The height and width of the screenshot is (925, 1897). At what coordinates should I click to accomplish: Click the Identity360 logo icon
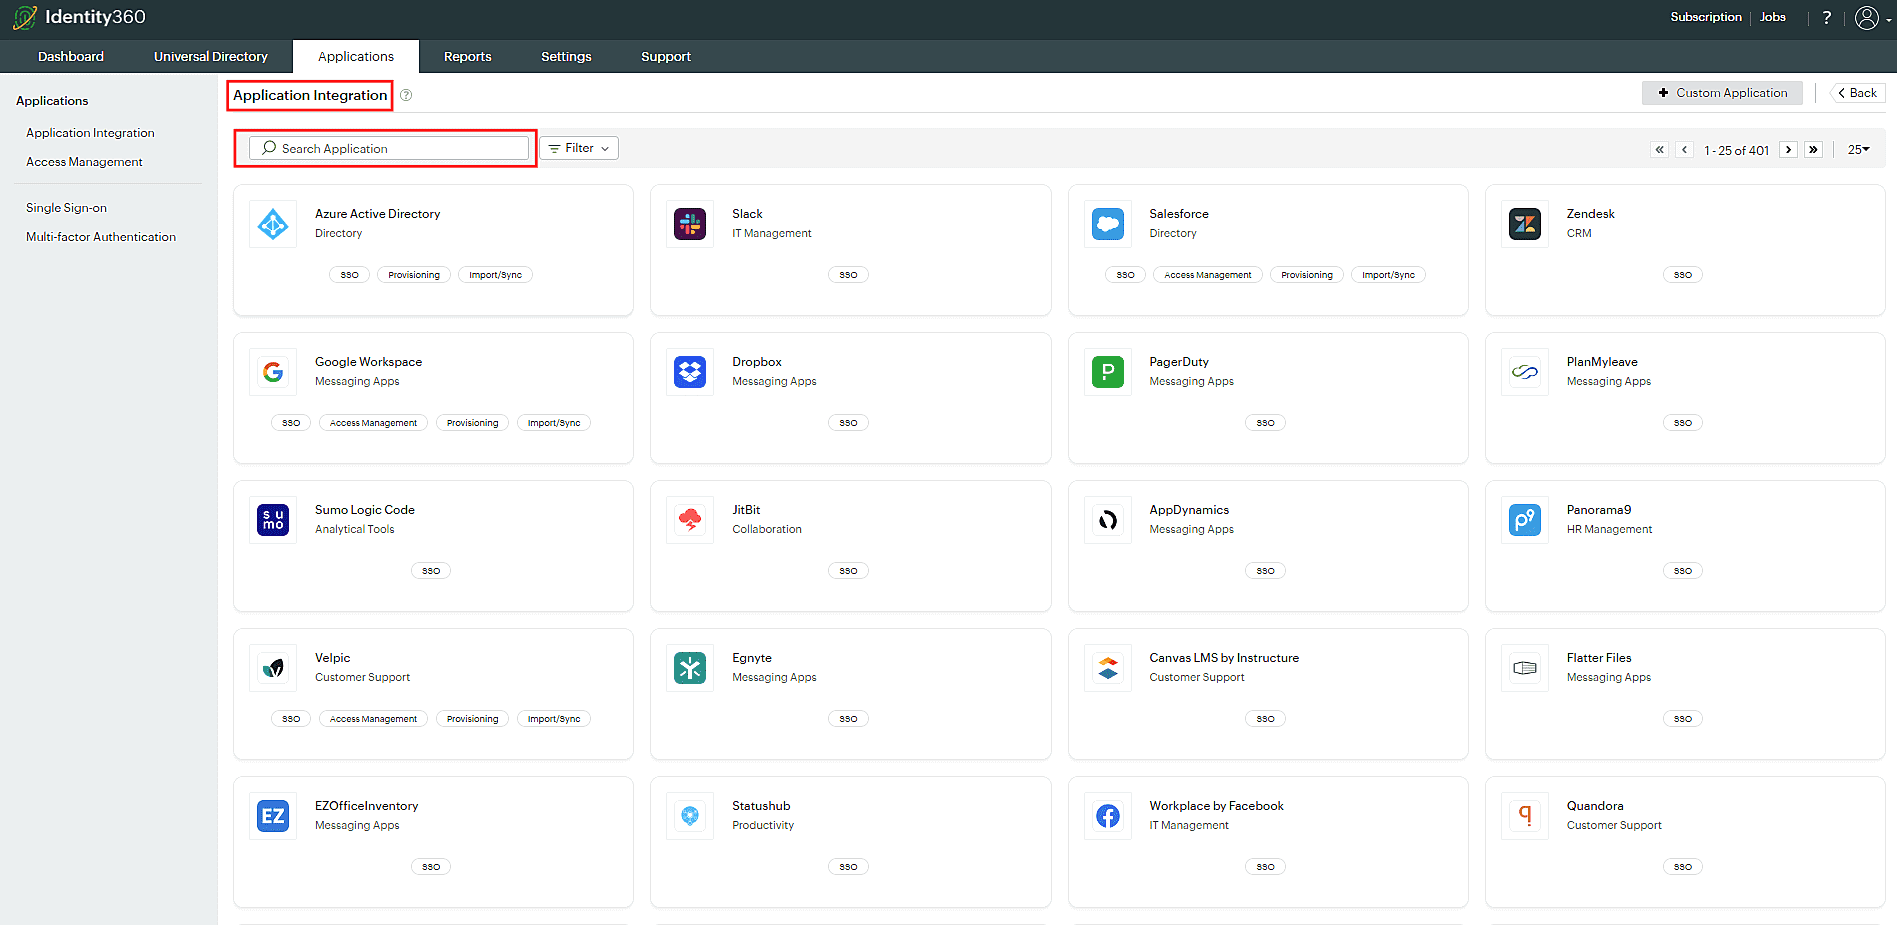(x=25, y=17)
